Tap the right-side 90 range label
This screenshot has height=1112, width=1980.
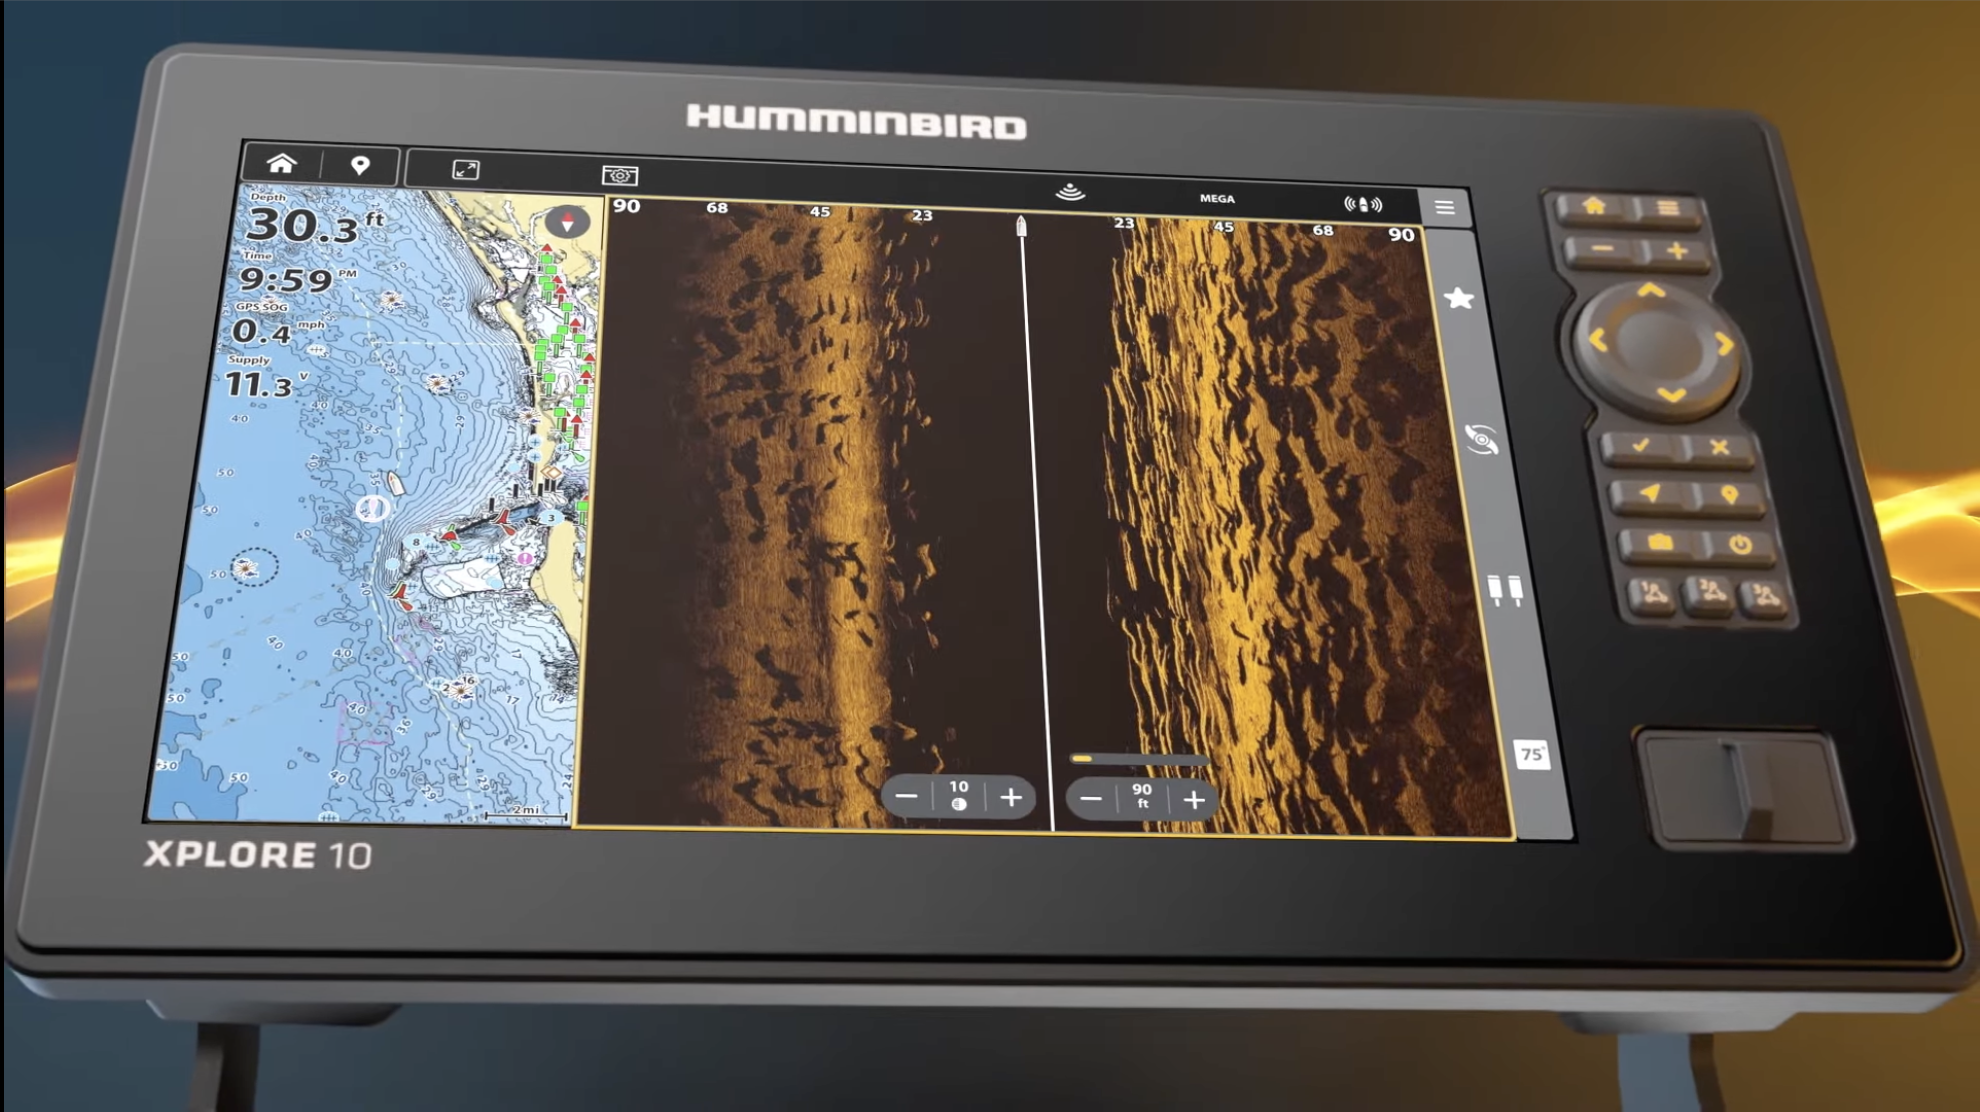click(x=1401, y=235)
